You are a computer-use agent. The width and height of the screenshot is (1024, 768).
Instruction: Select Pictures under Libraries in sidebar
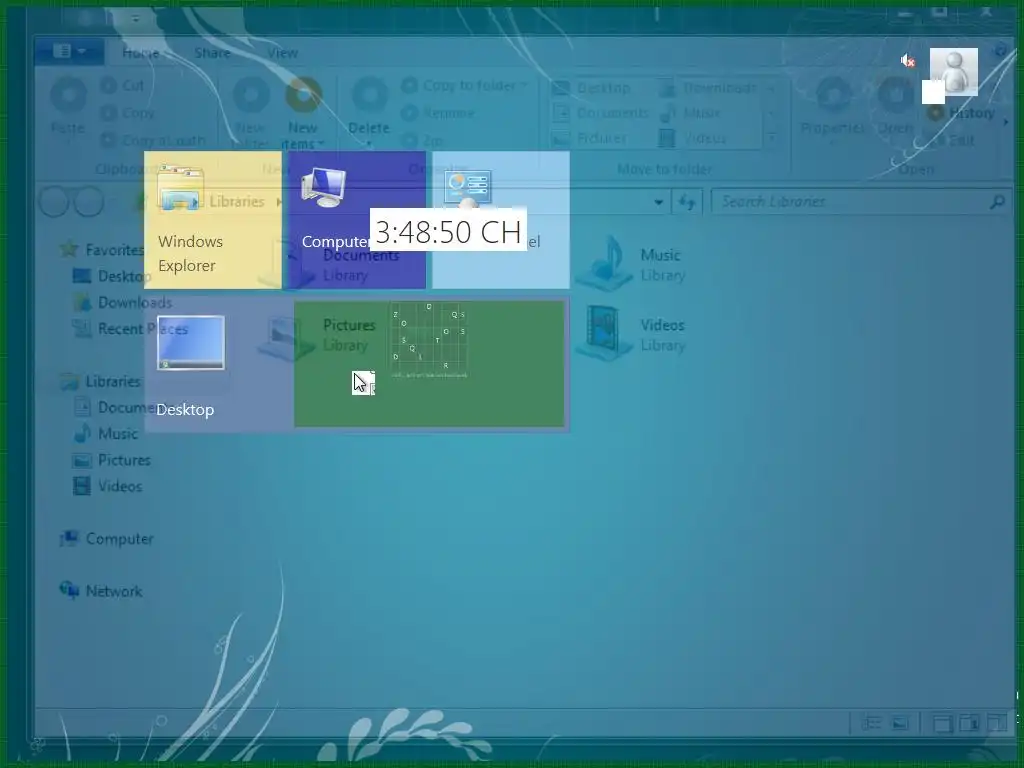112,460
